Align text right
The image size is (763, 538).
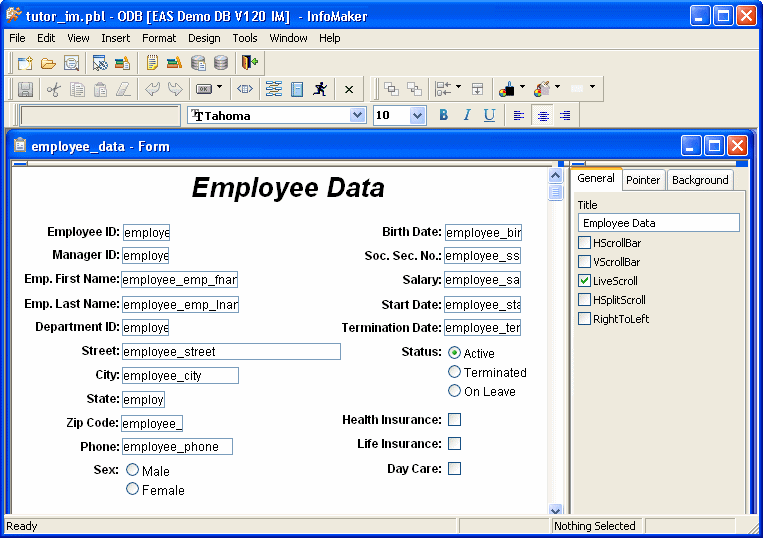click(565, 116)
